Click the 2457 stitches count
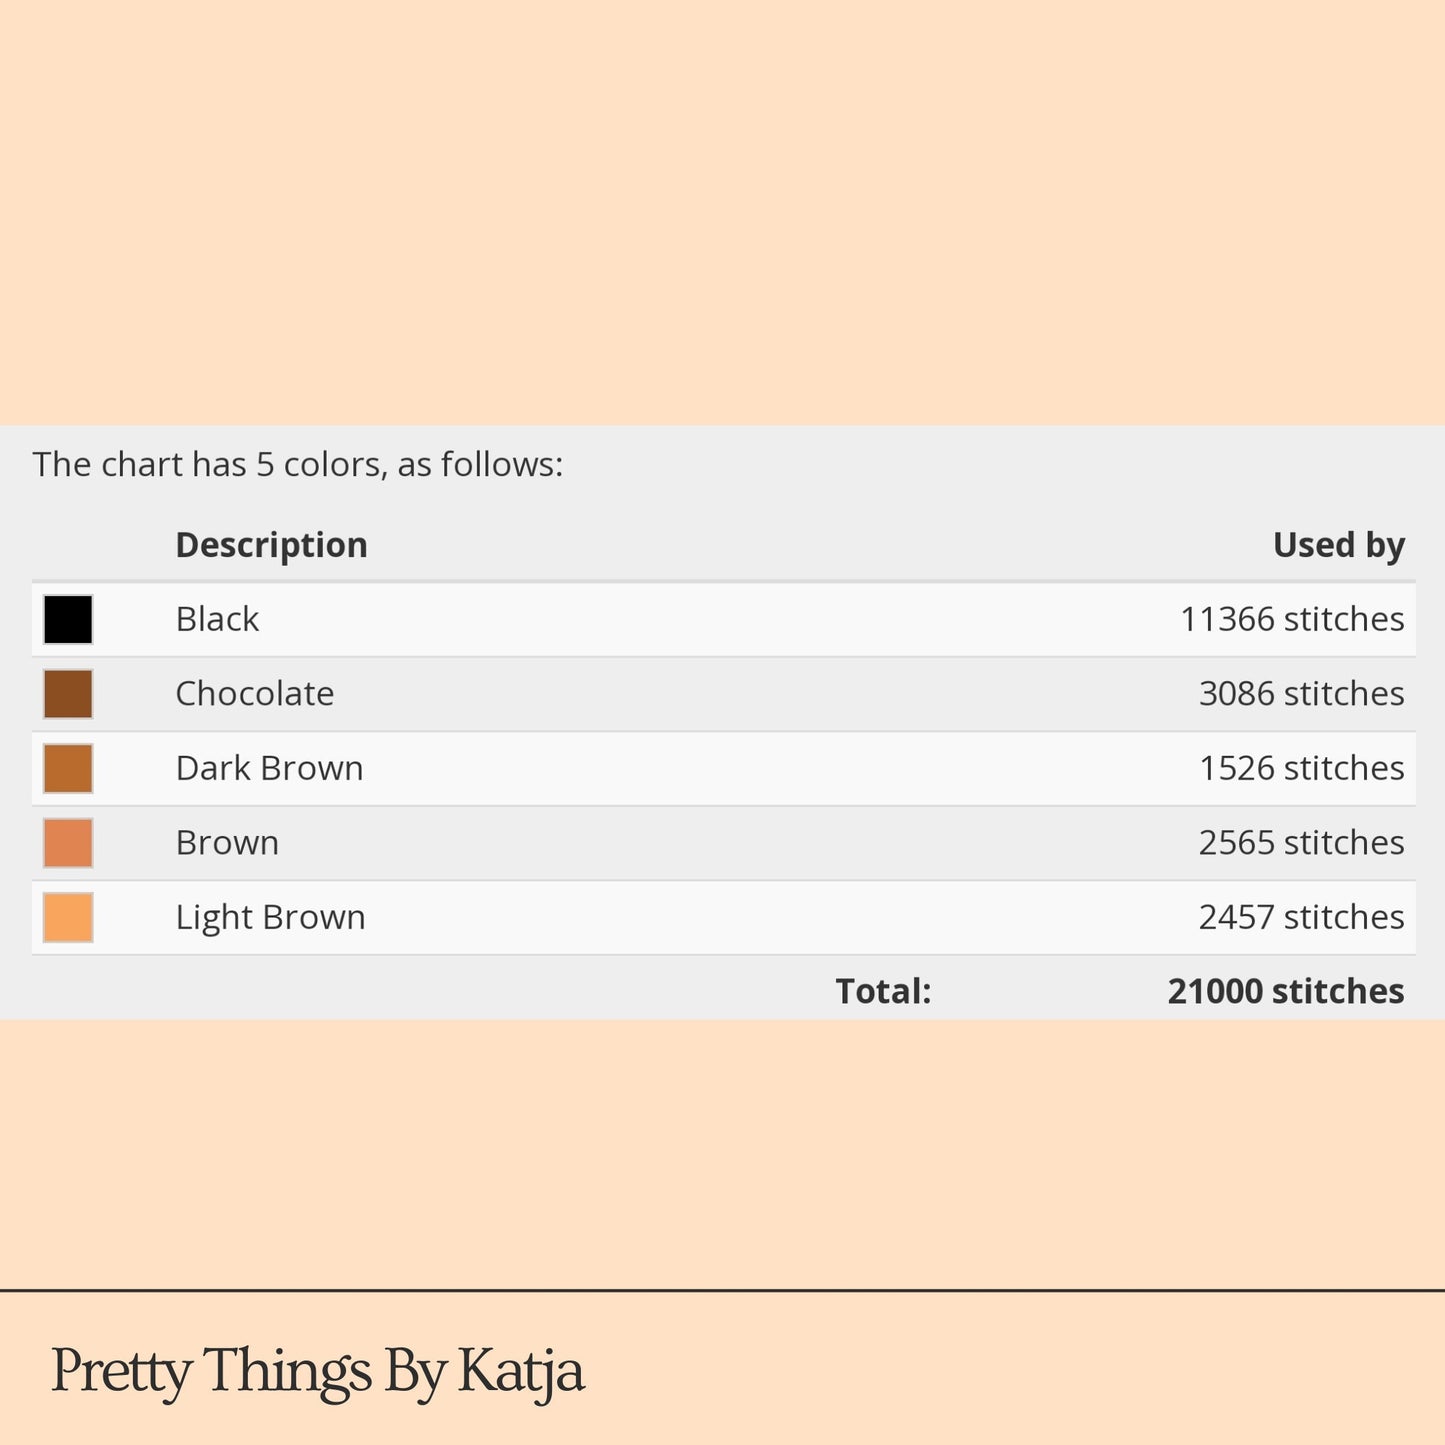1445x1445 pixels. point(1302,917)
